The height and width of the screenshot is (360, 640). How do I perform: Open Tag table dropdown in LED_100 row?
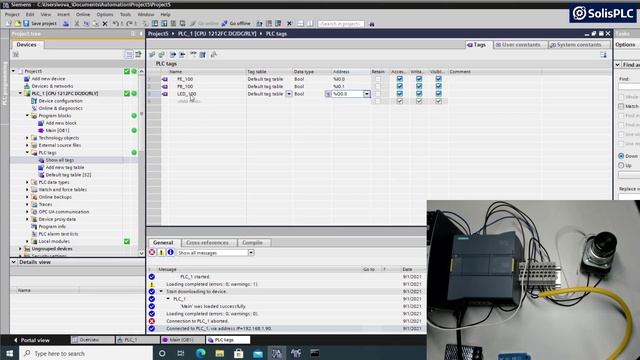[289, 94]
